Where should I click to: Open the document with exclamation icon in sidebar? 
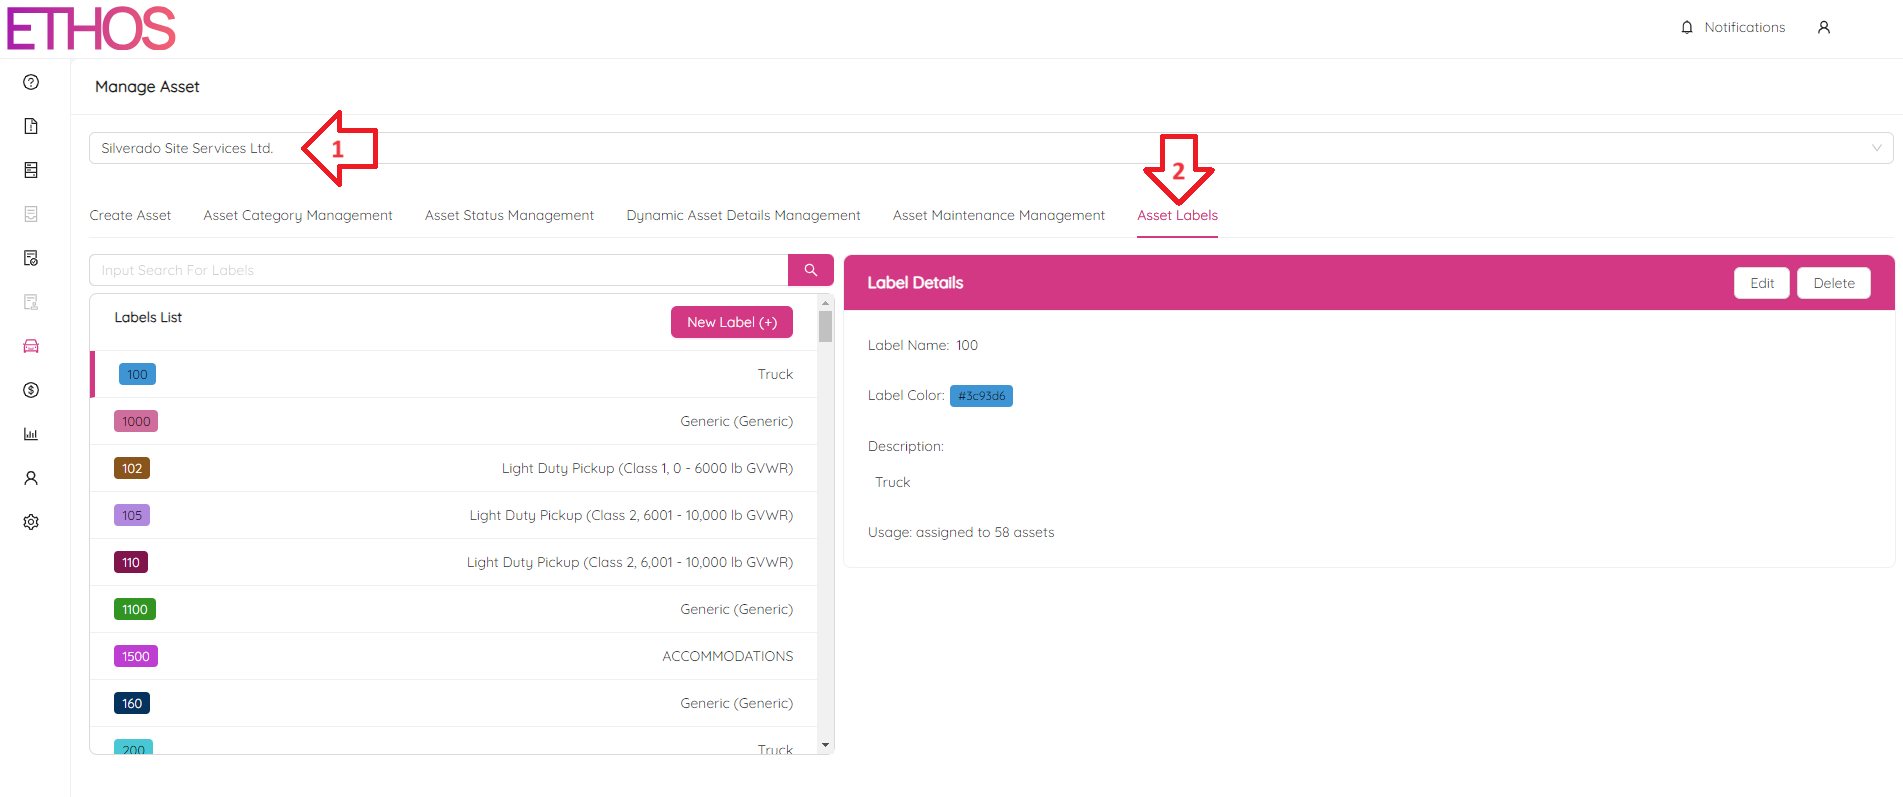coord(31,126)
